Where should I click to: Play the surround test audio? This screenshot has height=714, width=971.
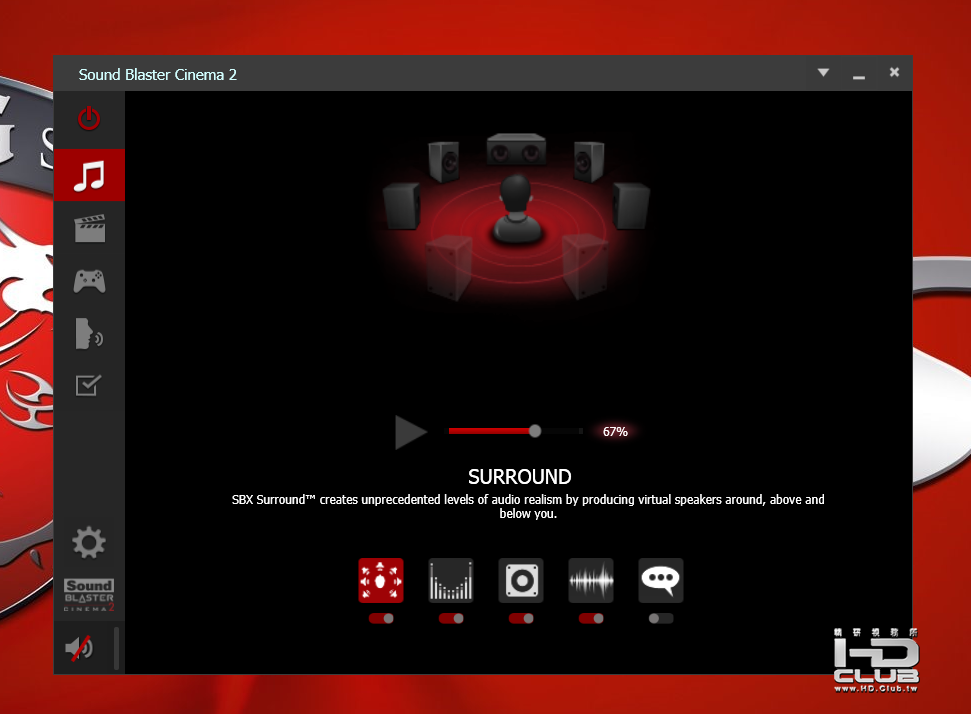411,432
